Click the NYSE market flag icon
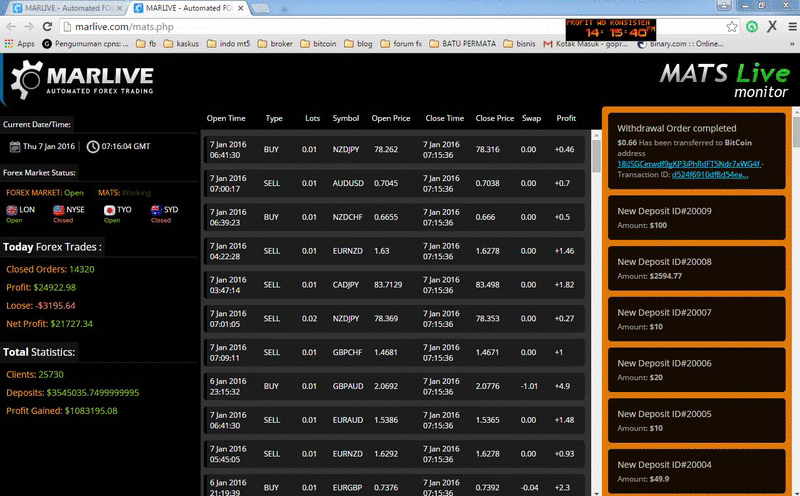 (59, 210)
